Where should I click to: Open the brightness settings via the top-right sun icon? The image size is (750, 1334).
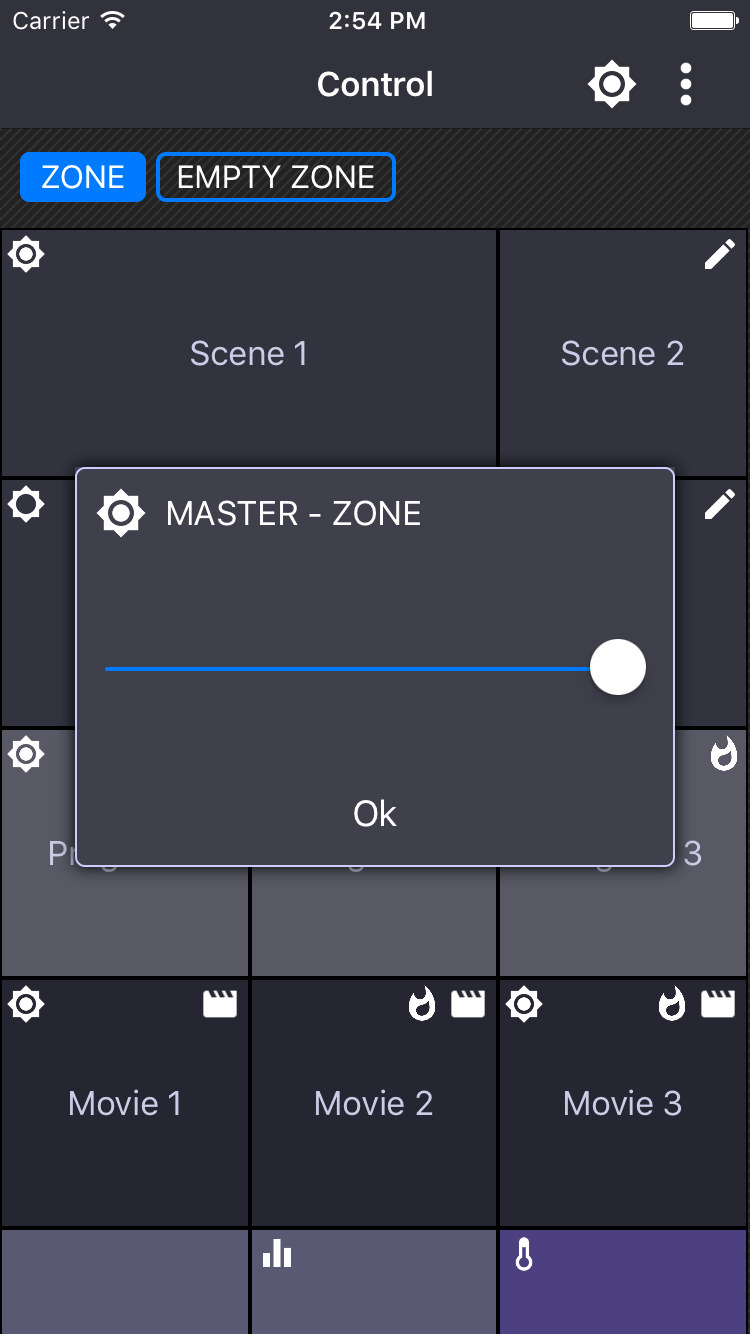pyautogui.click(x=611, y=84)
